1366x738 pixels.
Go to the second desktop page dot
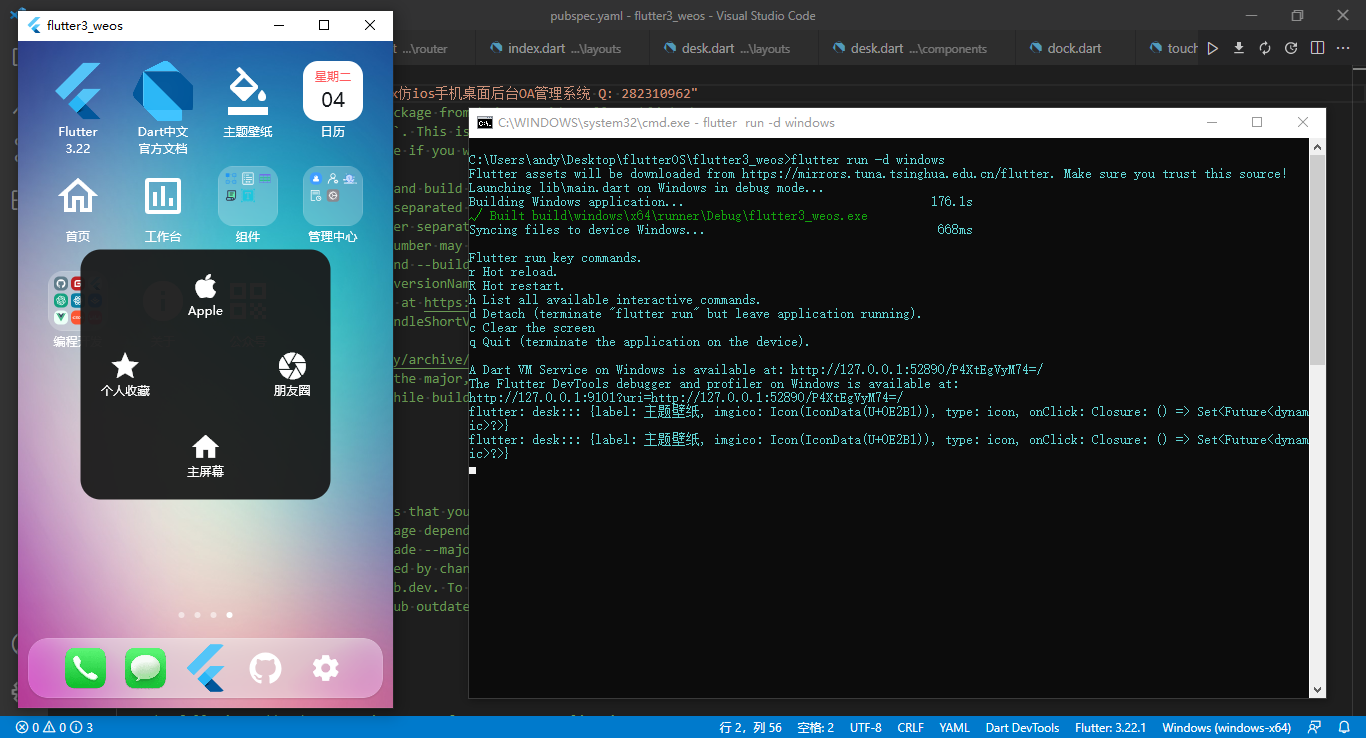pos(197,615)
